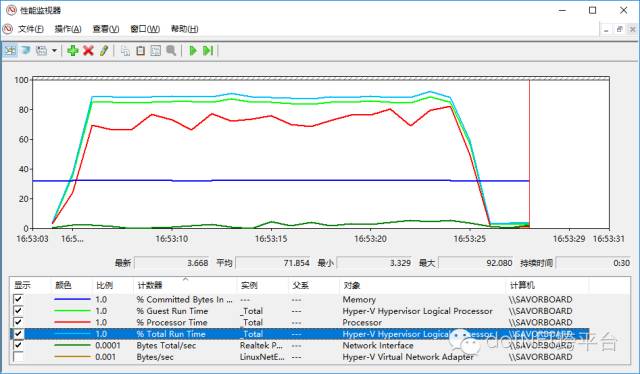
Task: Open the 查看(V) menu
Action: click(106, 29)
